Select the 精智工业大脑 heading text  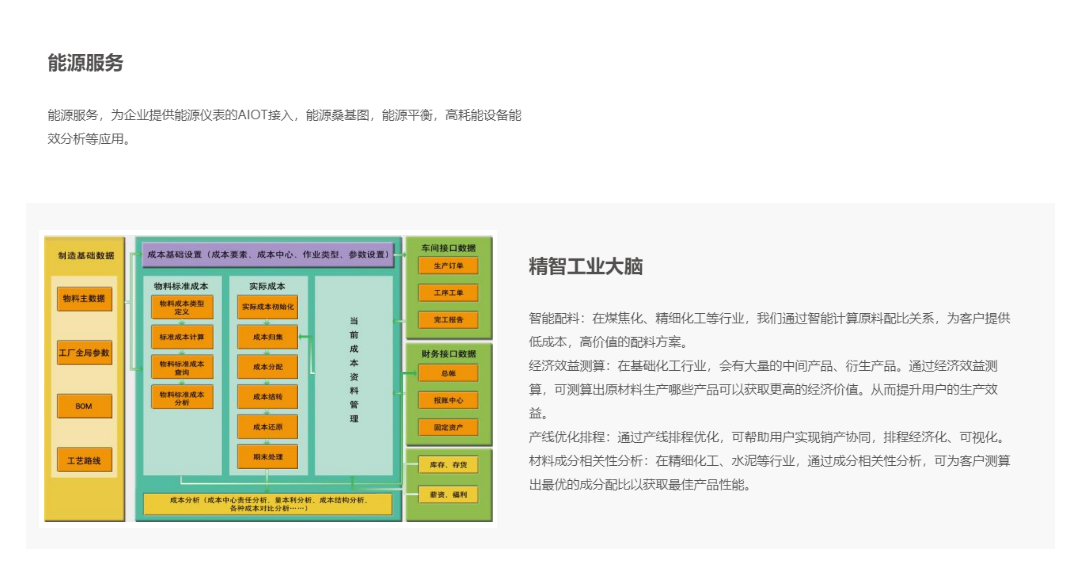[585, 266]
